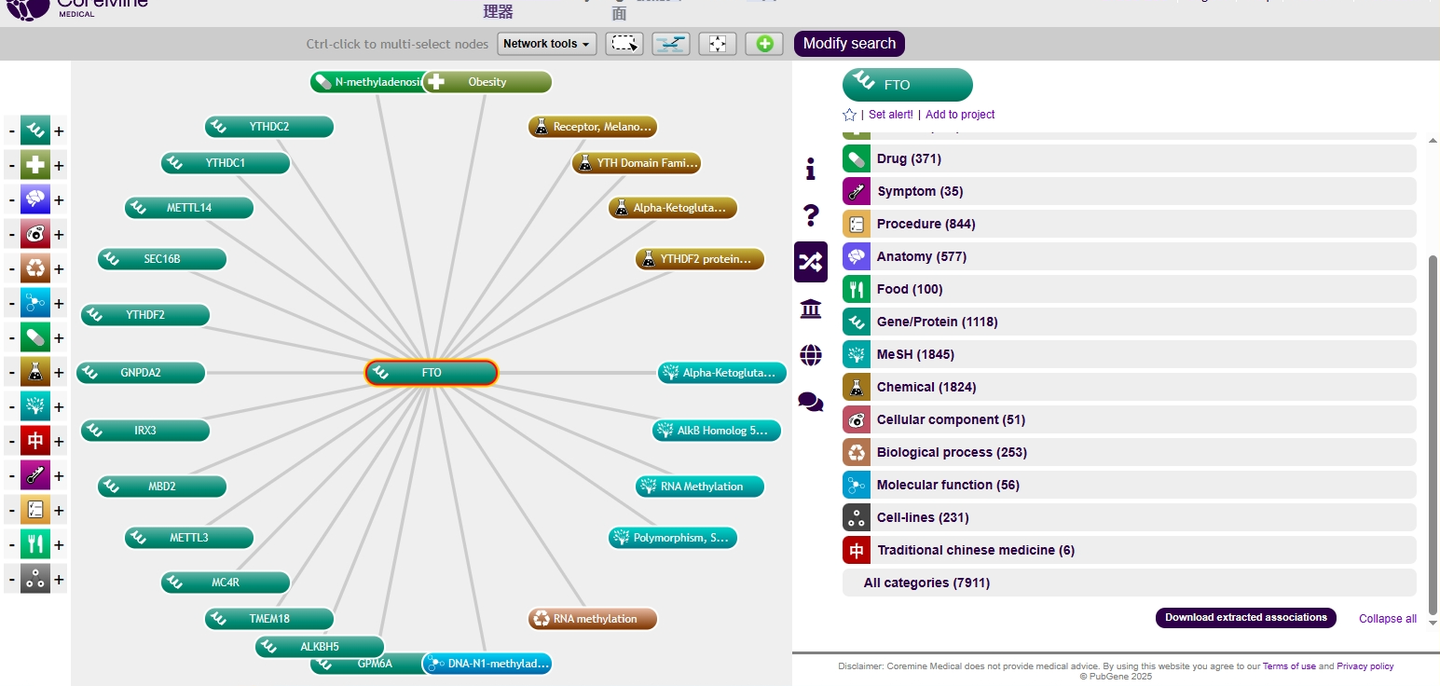Open the Network tools dropdown
Screen dimensions: 1440x686
pyautogui.click(x=547, y=44)
